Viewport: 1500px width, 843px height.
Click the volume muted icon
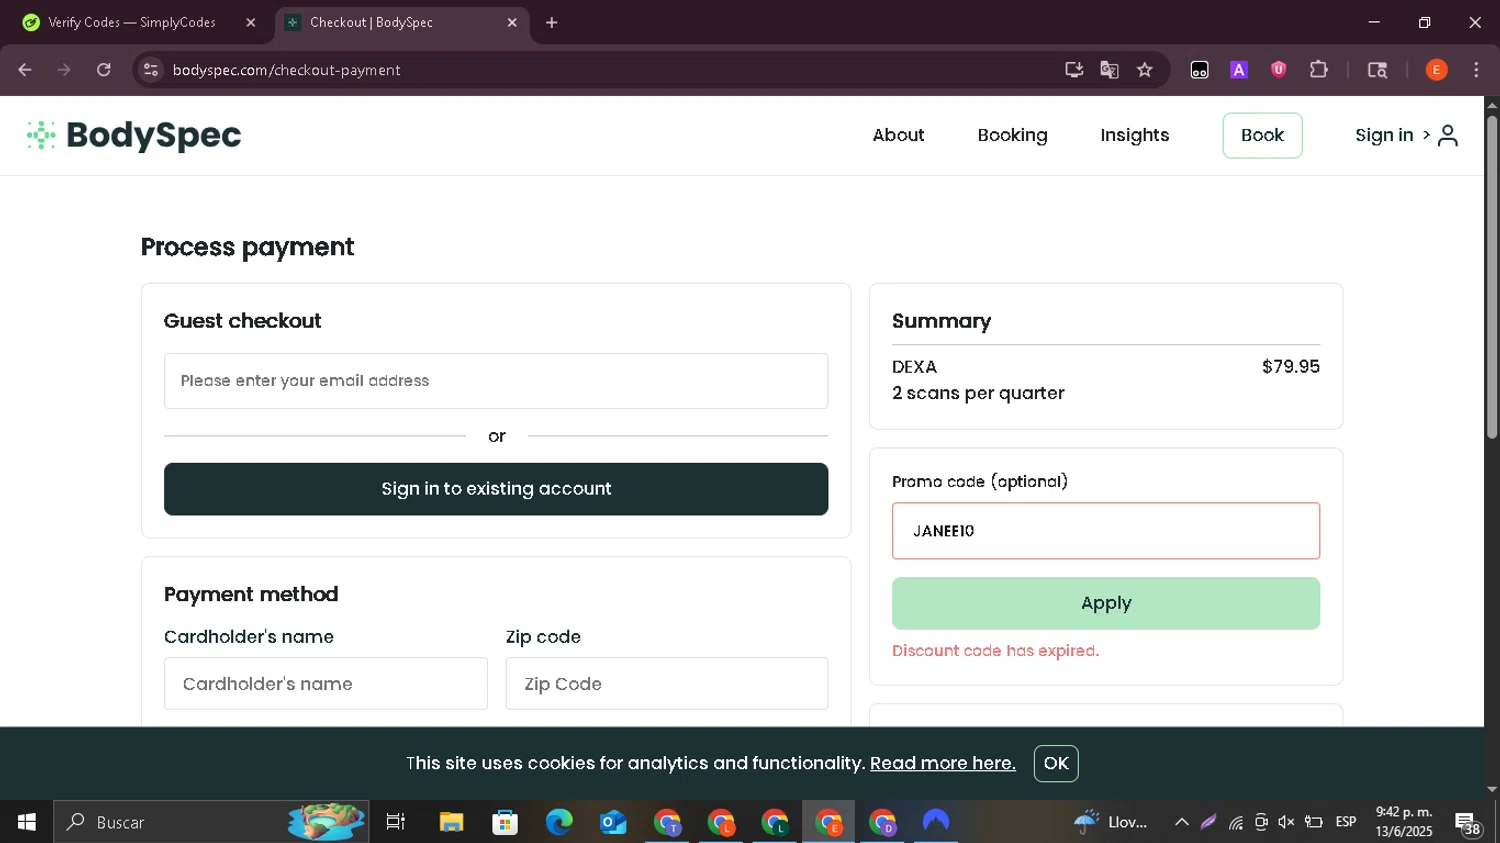click(1287, 822)
